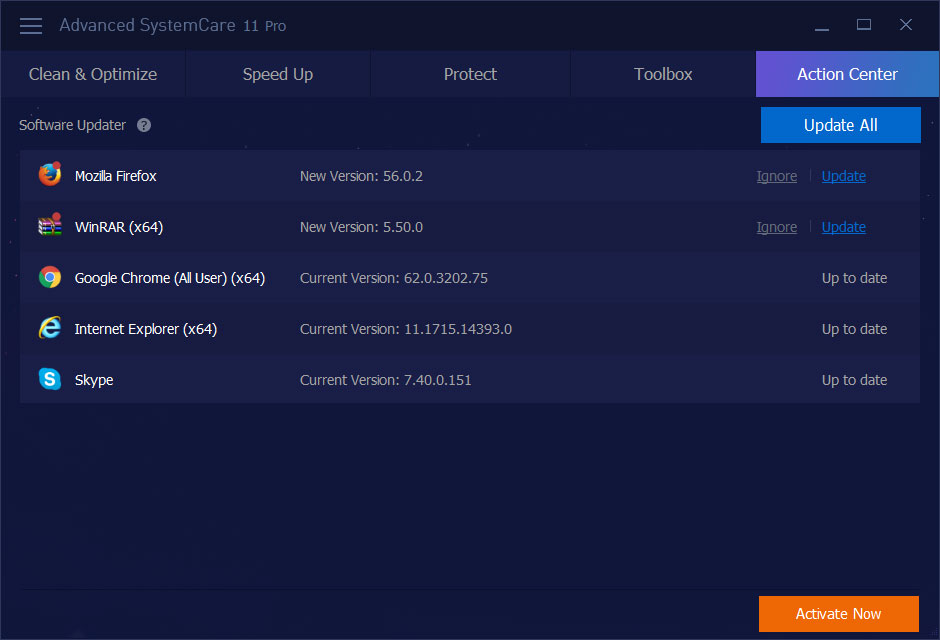Update WinRAR (x64) to 5.50.0
940x640 pixels.
coord(843,227)
